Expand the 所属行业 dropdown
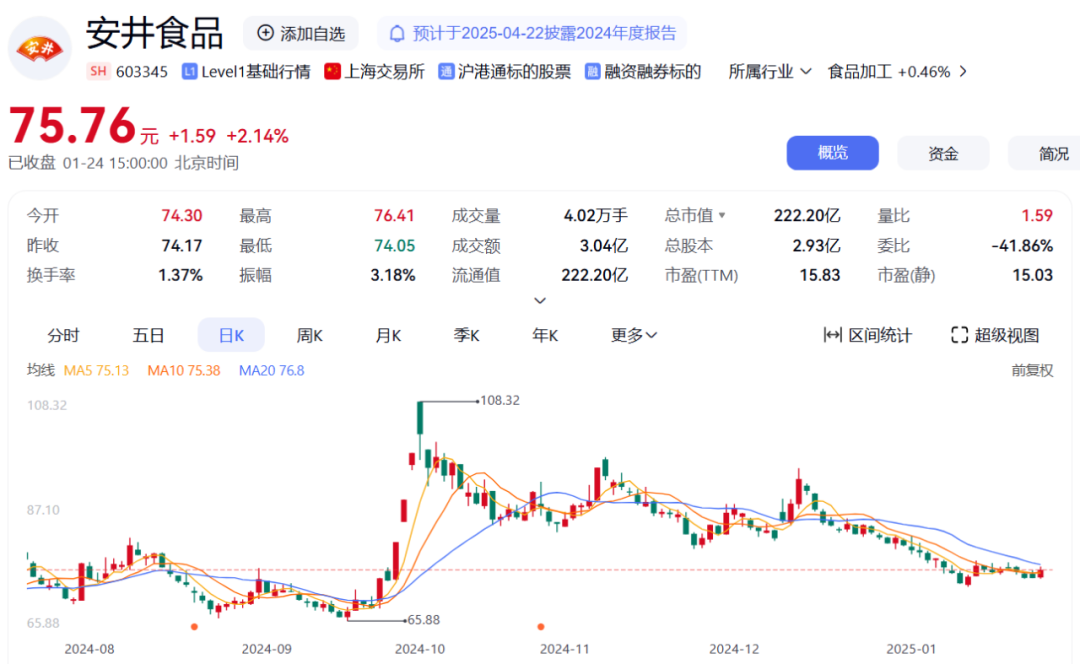Viewport: 1080px width, 664px height. [770, 72]
